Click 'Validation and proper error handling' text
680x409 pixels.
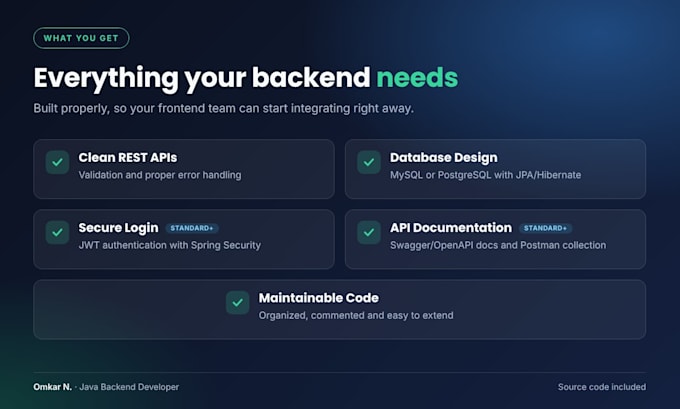(160, 175)
